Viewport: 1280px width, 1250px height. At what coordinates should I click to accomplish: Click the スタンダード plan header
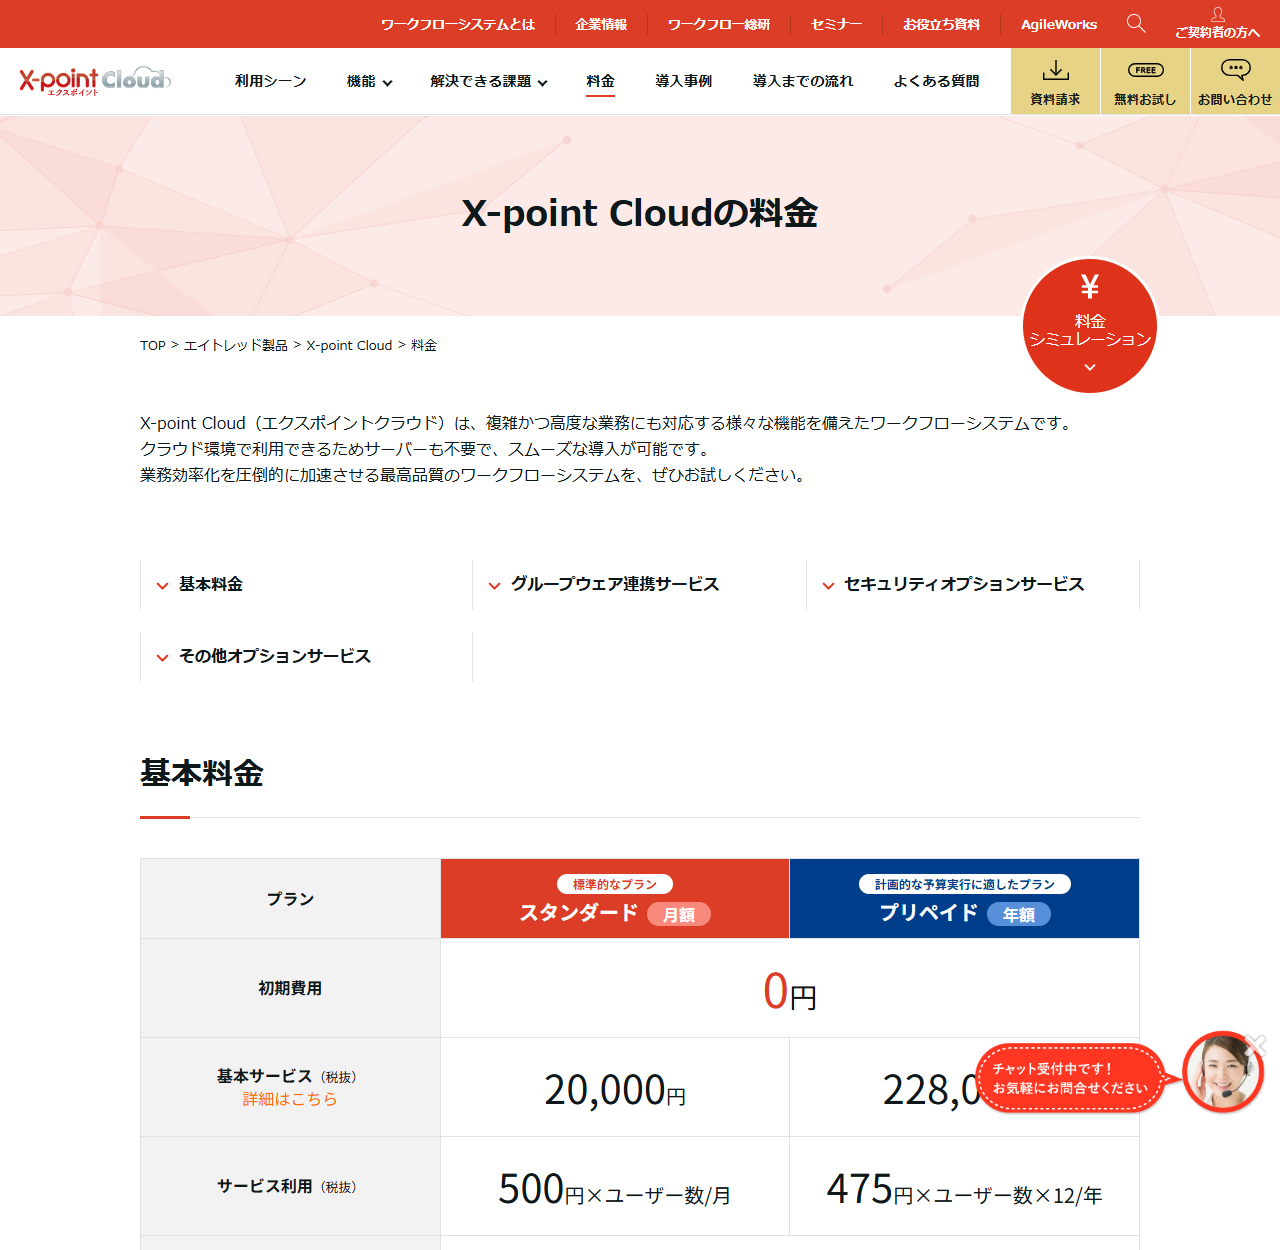(615, 898)
